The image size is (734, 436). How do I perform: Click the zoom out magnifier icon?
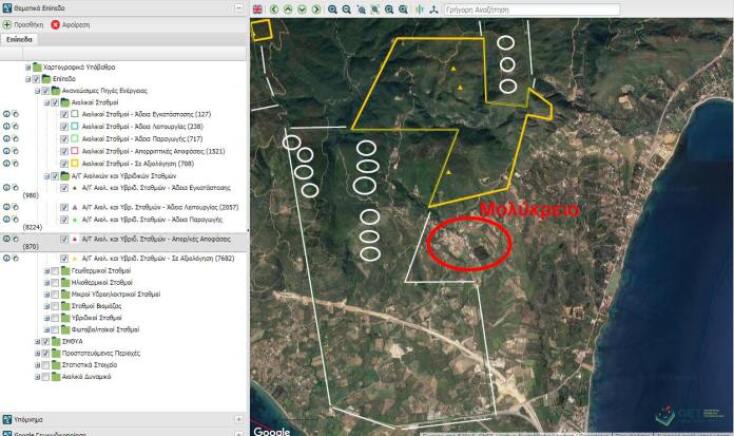tap(347, 9)
